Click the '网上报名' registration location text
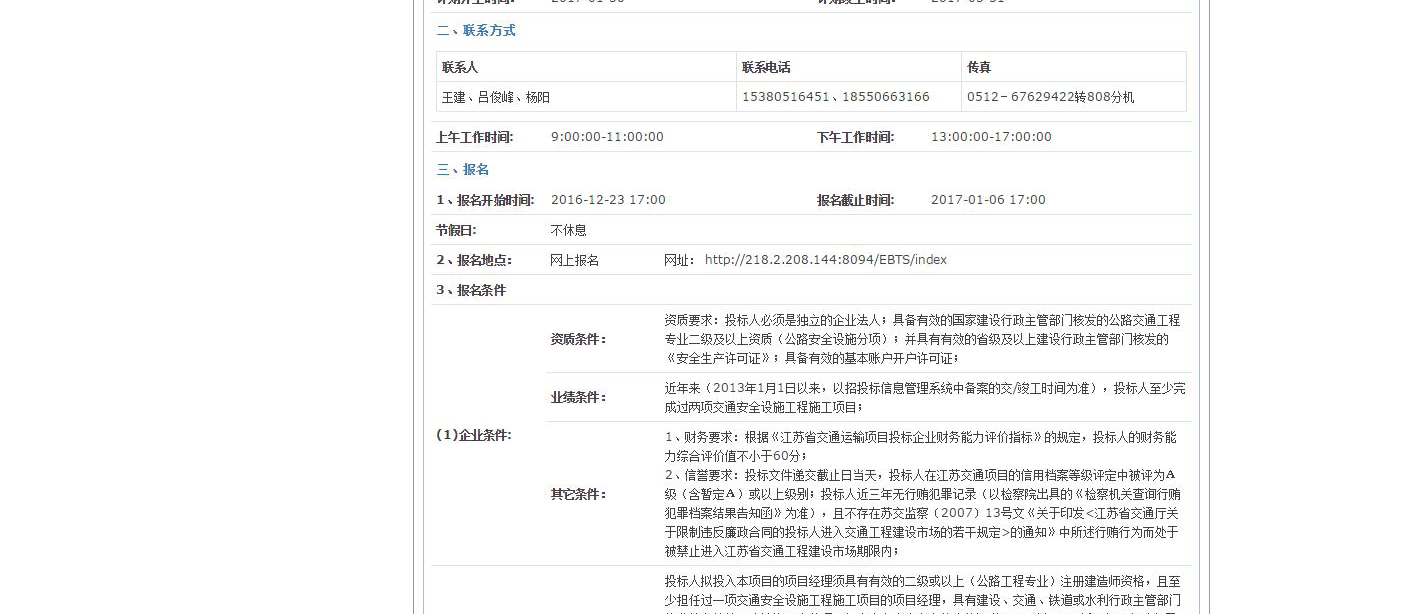 pyautogui.click(x=575, y=260)
